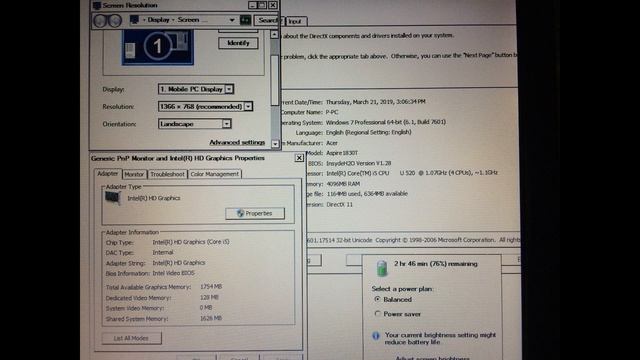
Task: Click the Forward arrow in Screen Resolution window
Action: pyautogui.click(x=115, y=20)
